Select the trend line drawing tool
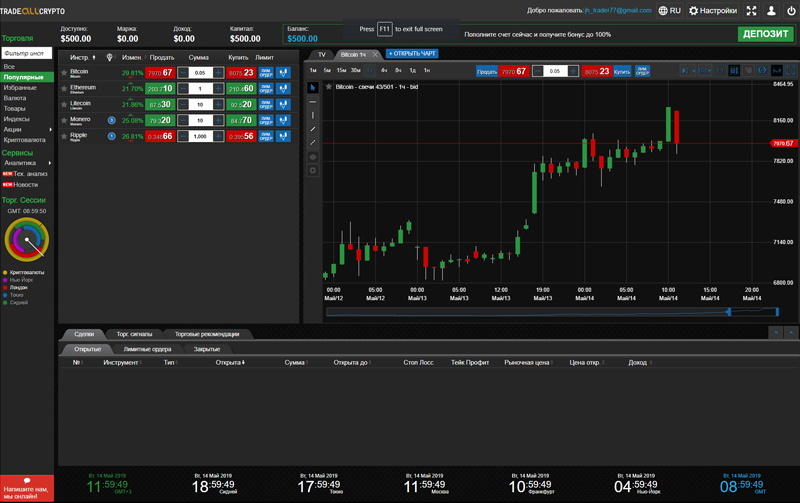800x503 pixels. [313, 129]
